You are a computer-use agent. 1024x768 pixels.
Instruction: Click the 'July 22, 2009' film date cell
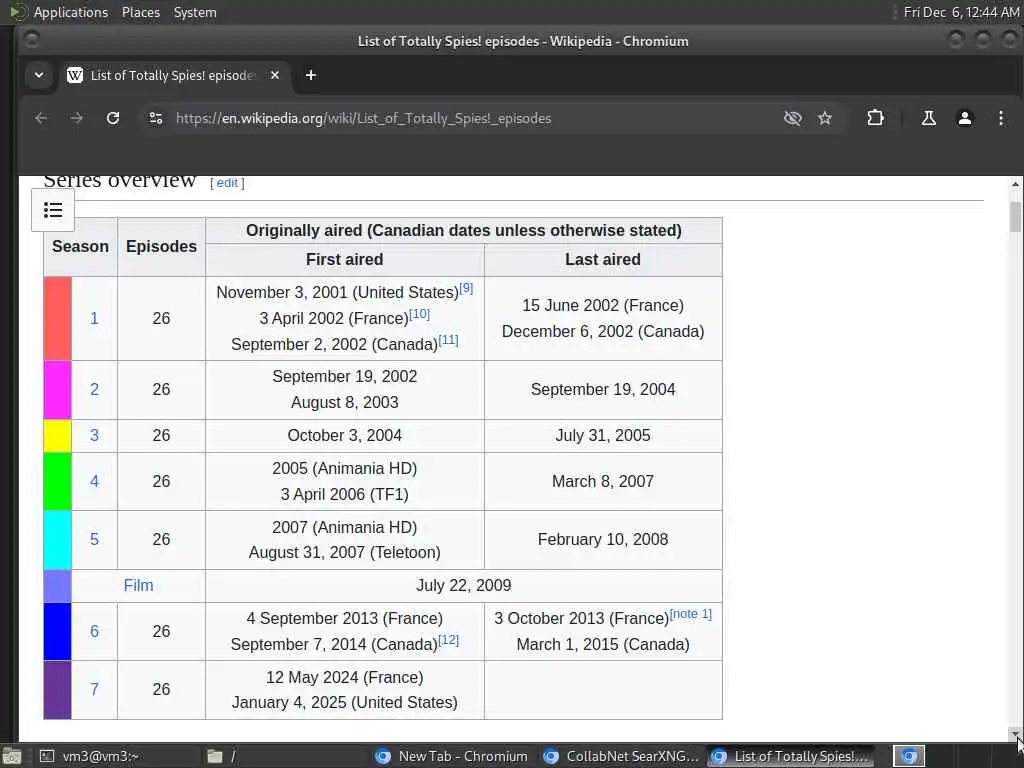point(464,585)
